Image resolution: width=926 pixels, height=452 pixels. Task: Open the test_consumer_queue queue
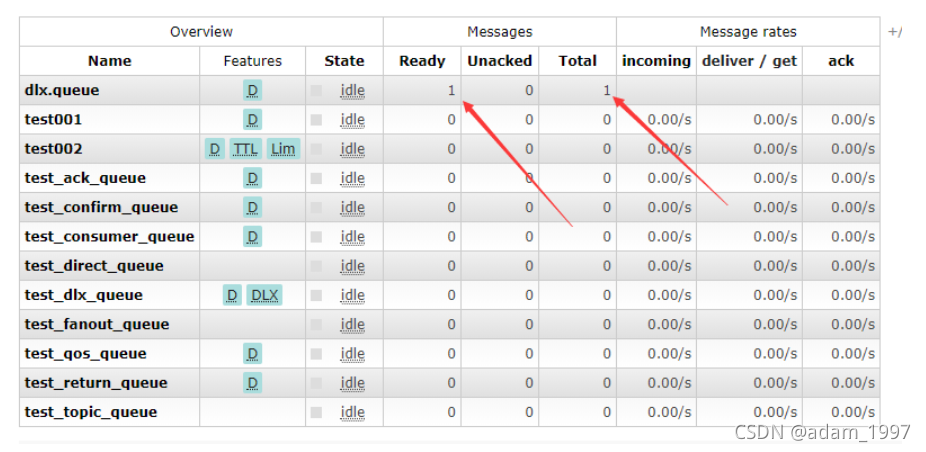click(109, 237)
